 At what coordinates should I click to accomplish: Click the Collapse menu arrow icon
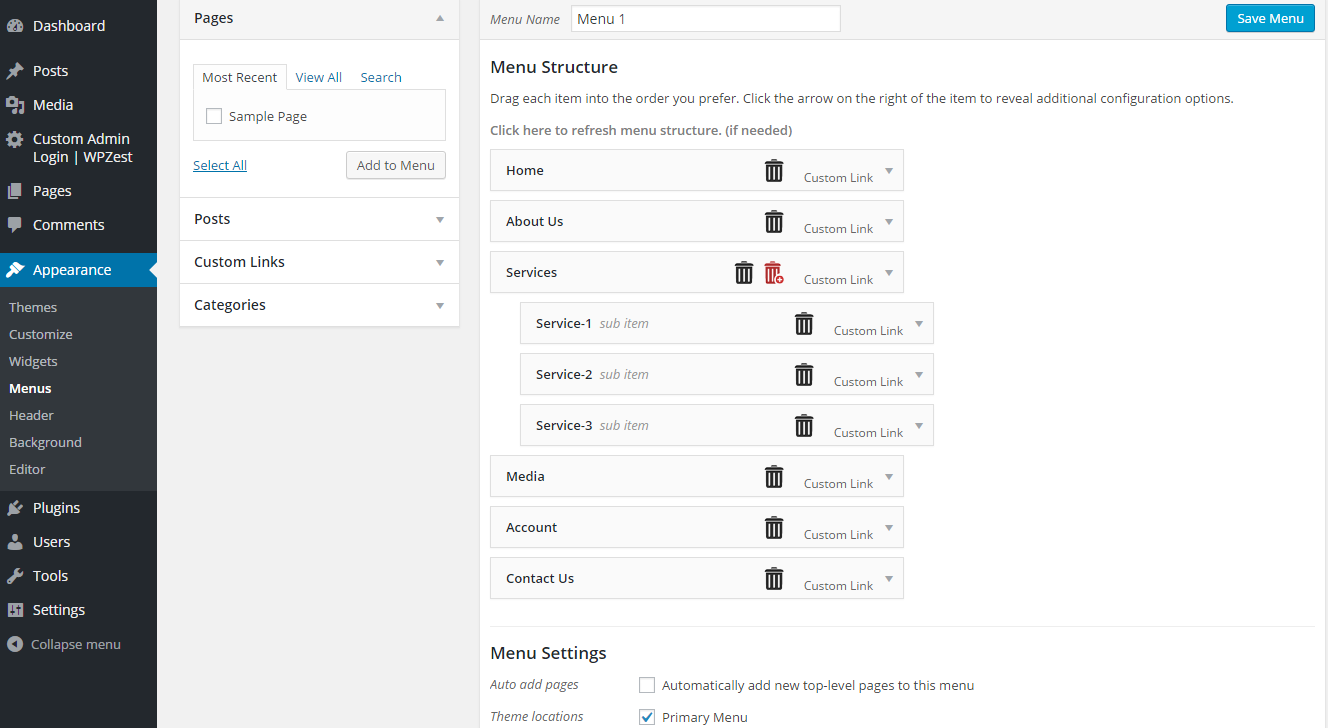pos(15,644)
